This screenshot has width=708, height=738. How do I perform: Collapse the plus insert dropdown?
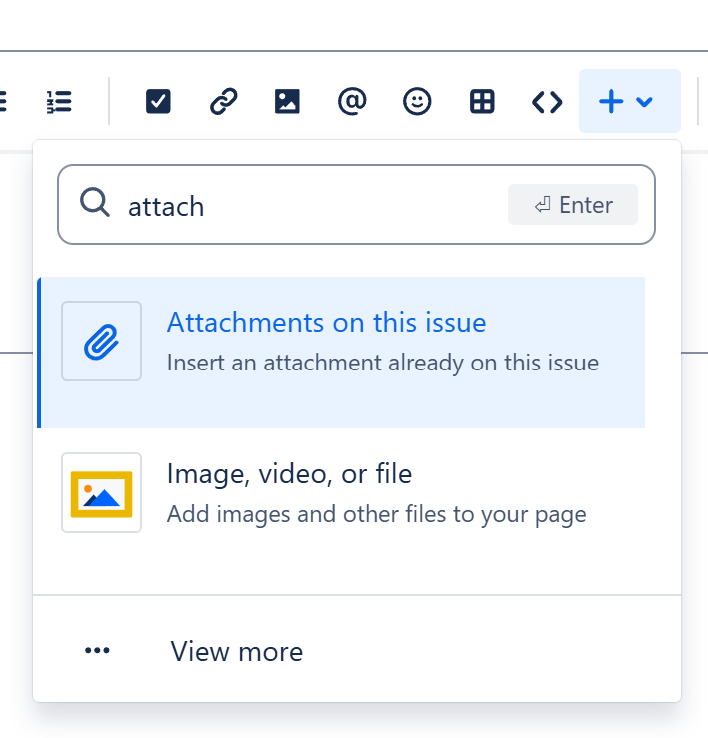pos(630,101)
